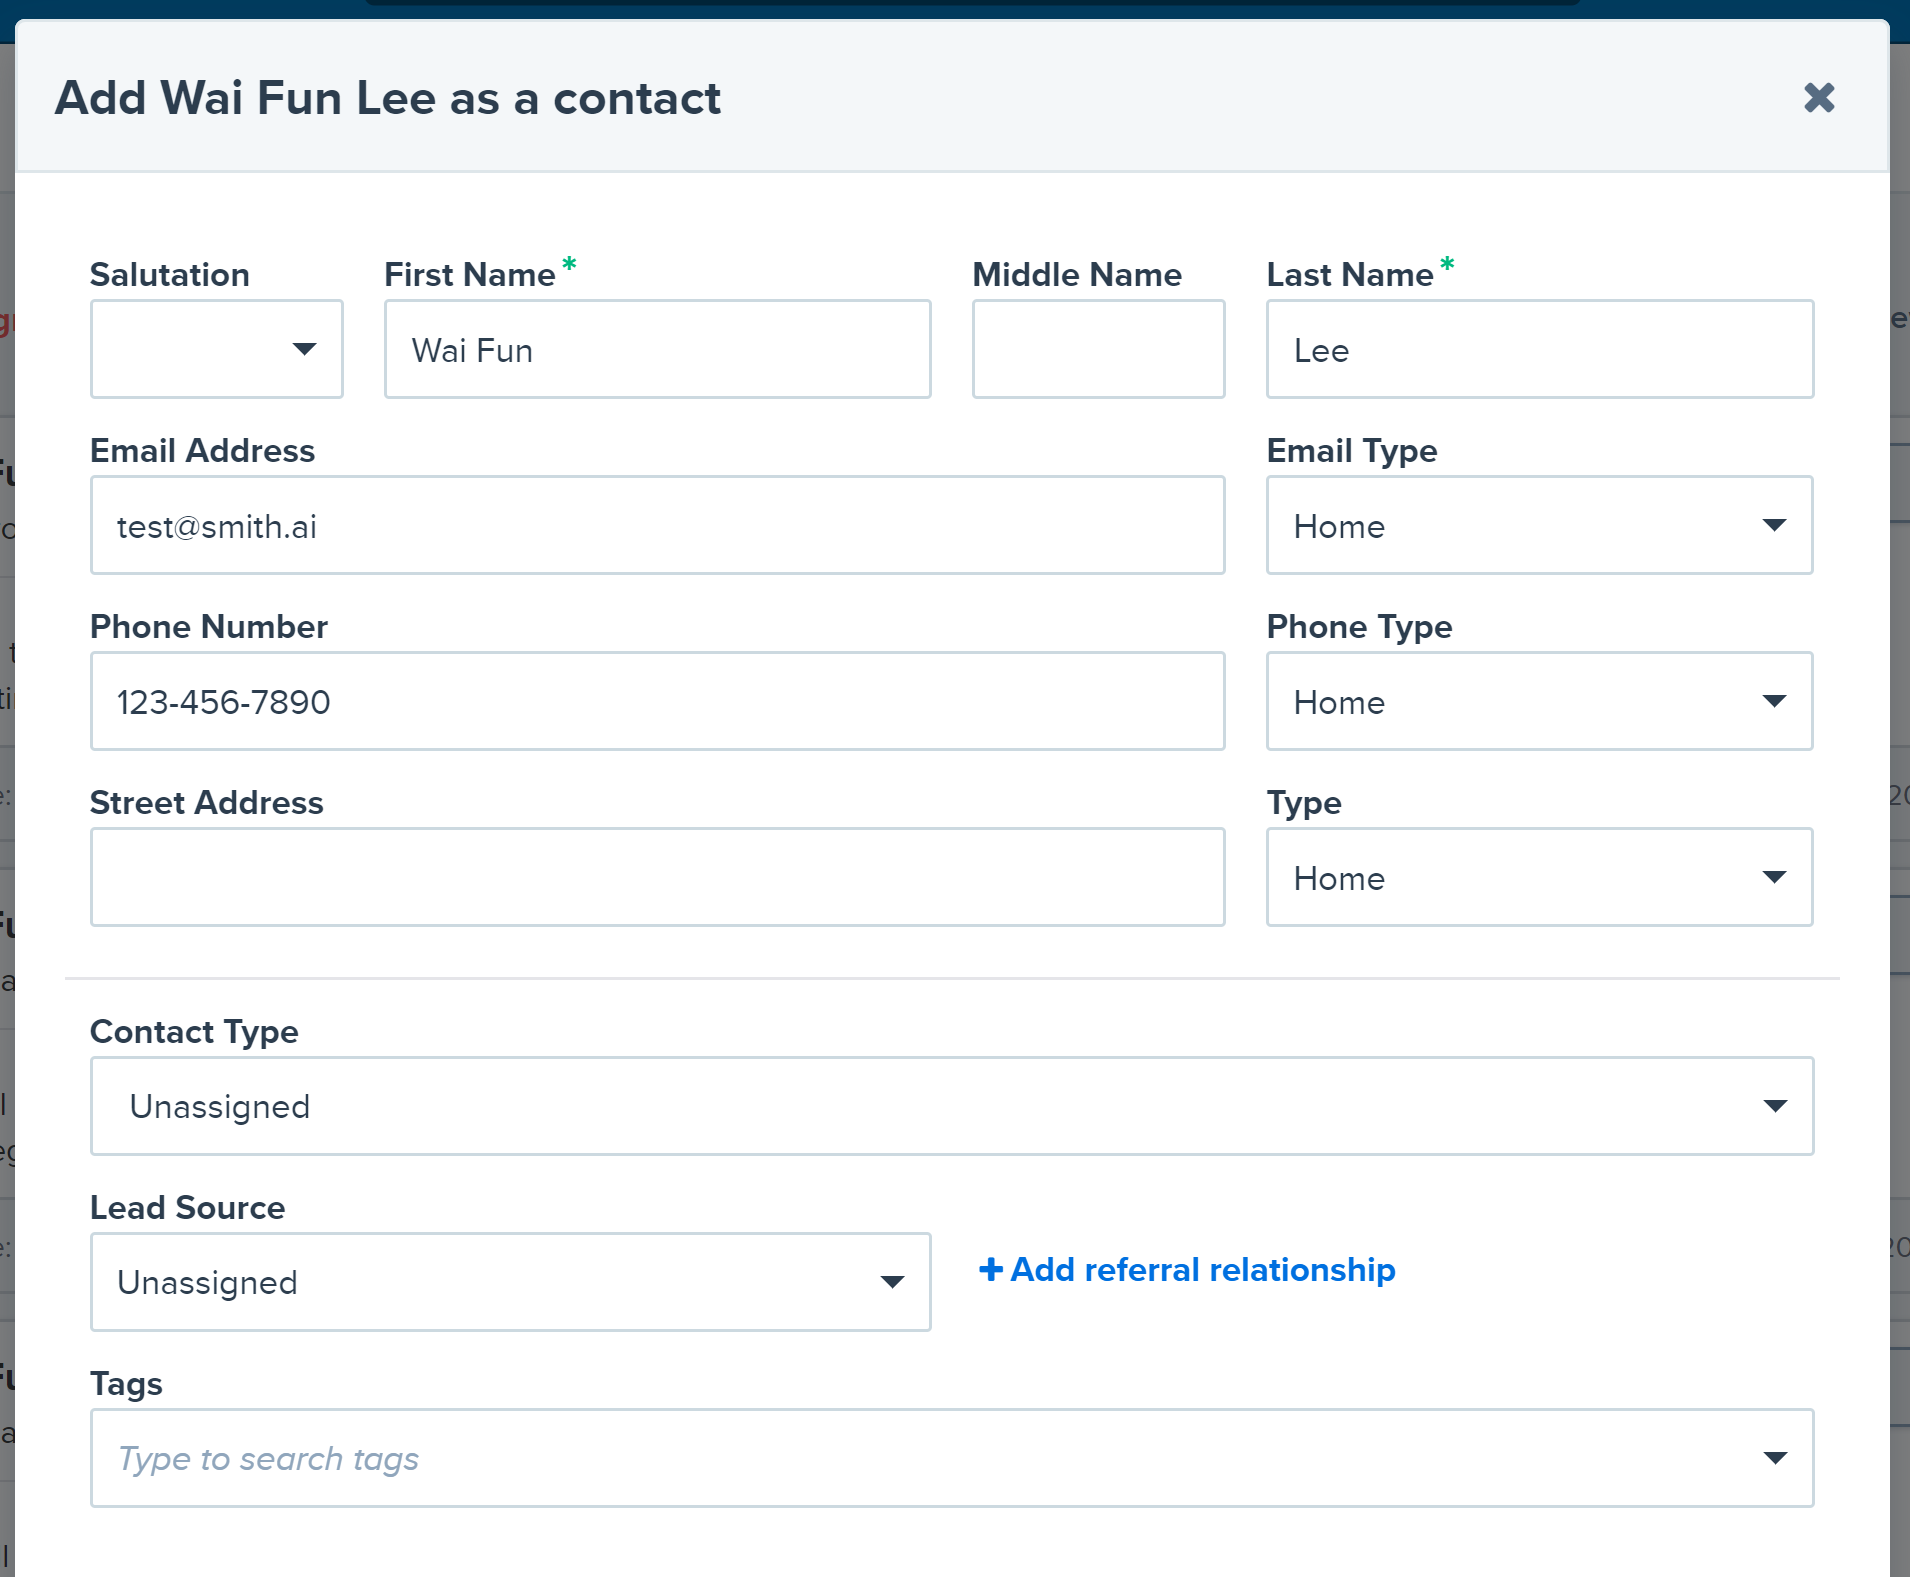Edit the Email Address field
This screenshot has height=1577, width=1910.
point(657,525)
